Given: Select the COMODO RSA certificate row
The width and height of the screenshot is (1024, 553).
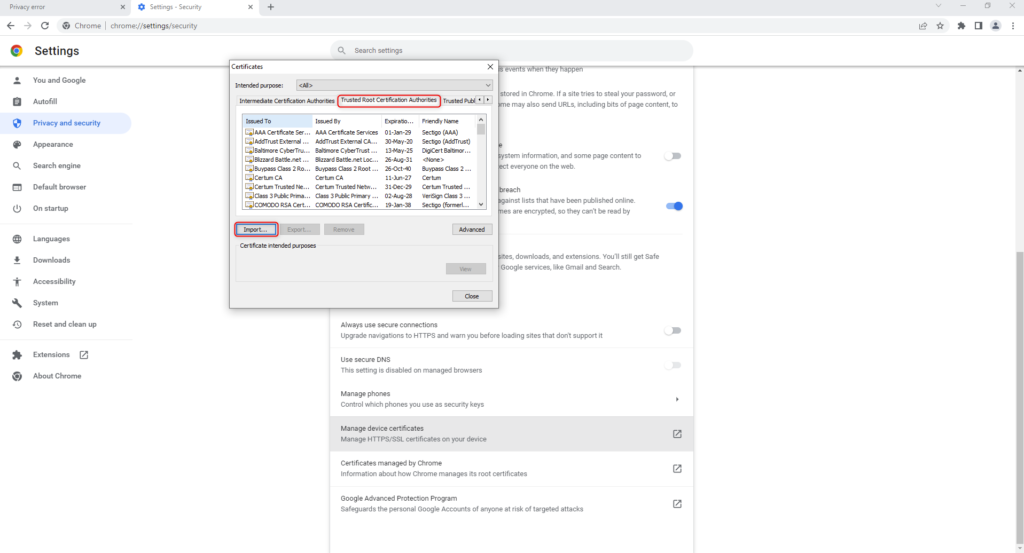Looking at the screenshot, I should [359, 204].
